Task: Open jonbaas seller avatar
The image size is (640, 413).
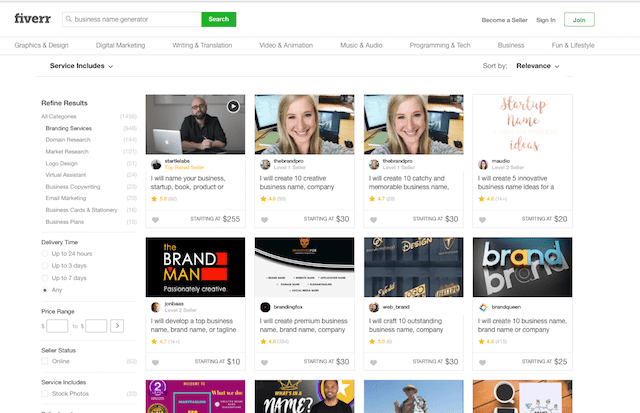Action: point(156,307)
